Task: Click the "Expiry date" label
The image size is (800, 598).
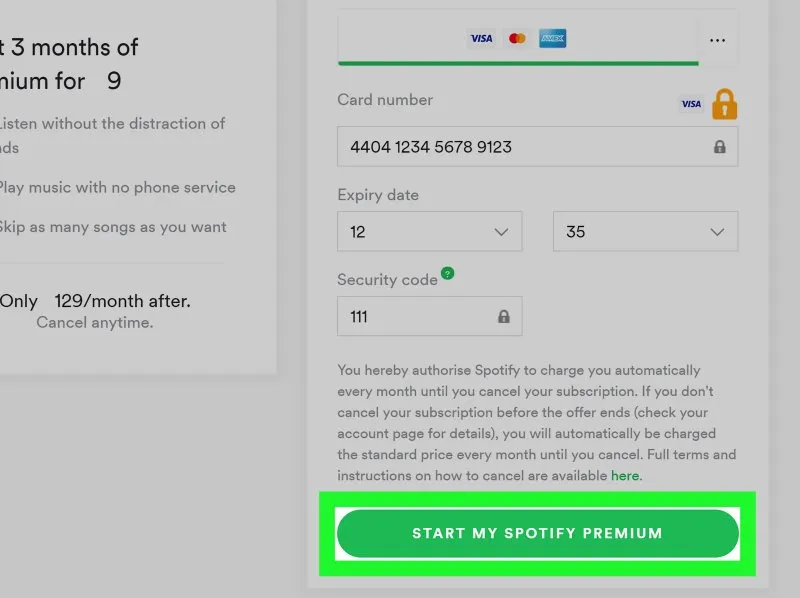Action: point(378,195)
